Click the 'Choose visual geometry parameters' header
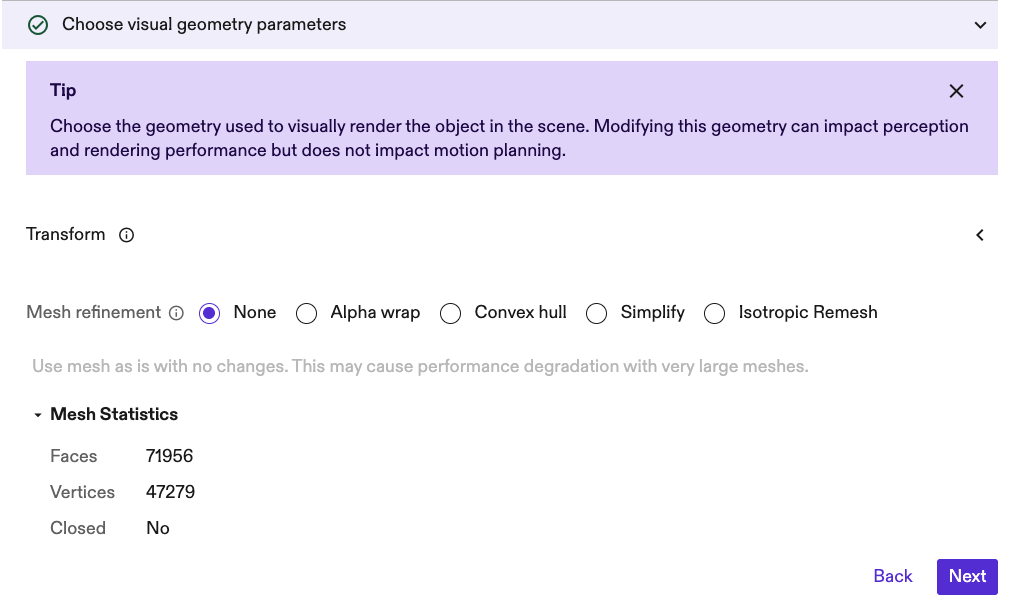 (204, 25)
